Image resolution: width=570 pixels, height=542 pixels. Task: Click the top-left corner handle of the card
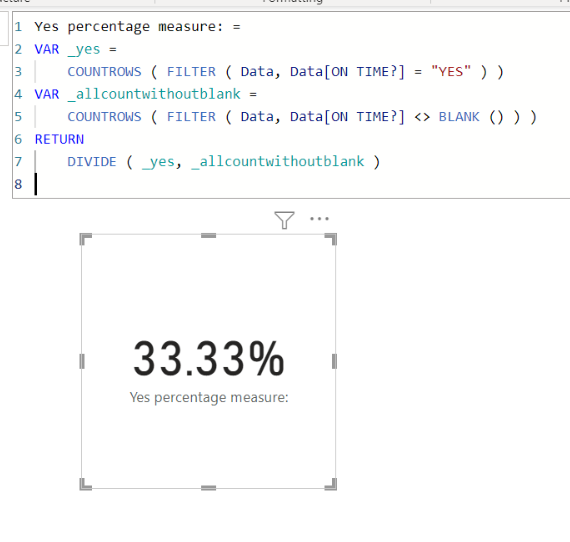(x=85, y=240)
